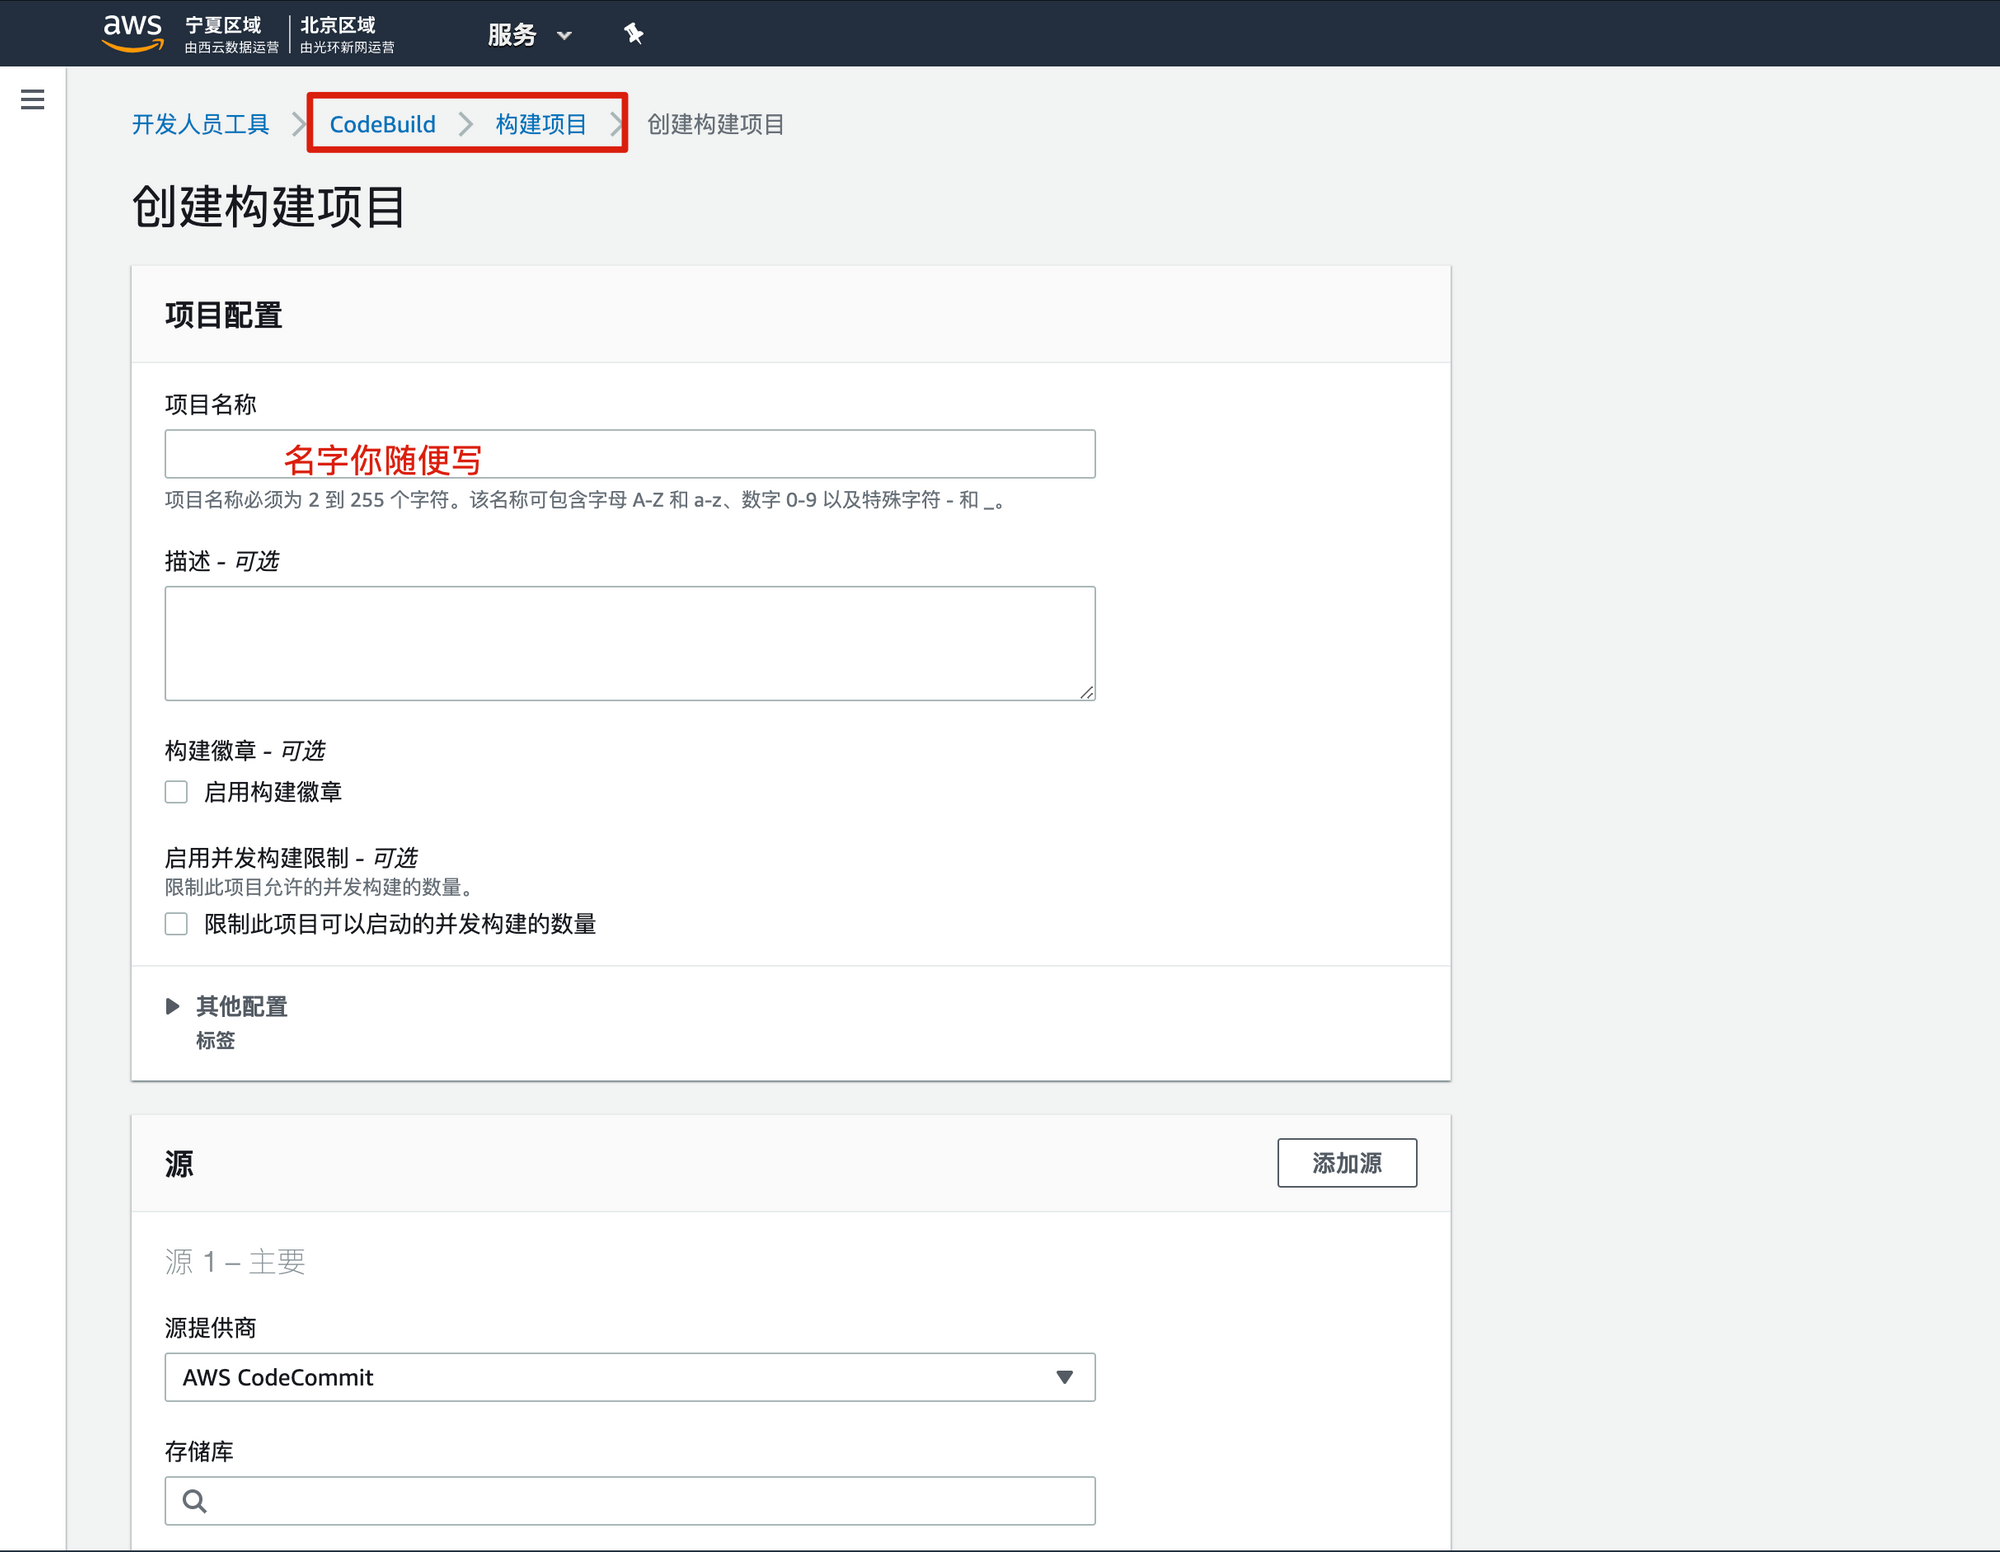Click inside the 描述 description textarea
The image size is (2000, 1552).
click(x=629, y=643)
